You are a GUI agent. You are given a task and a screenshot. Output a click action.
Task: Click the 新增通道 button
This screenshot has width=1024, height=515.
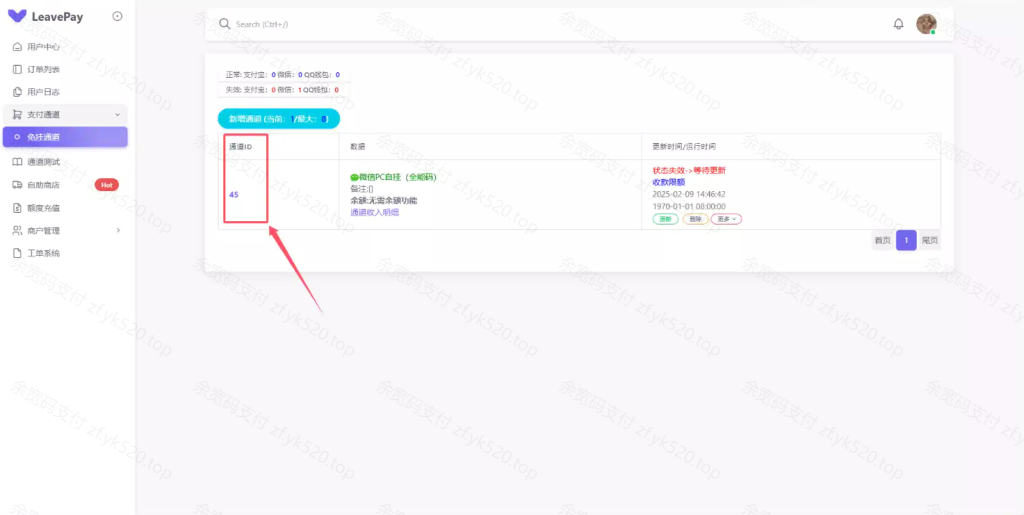(278, 118)
